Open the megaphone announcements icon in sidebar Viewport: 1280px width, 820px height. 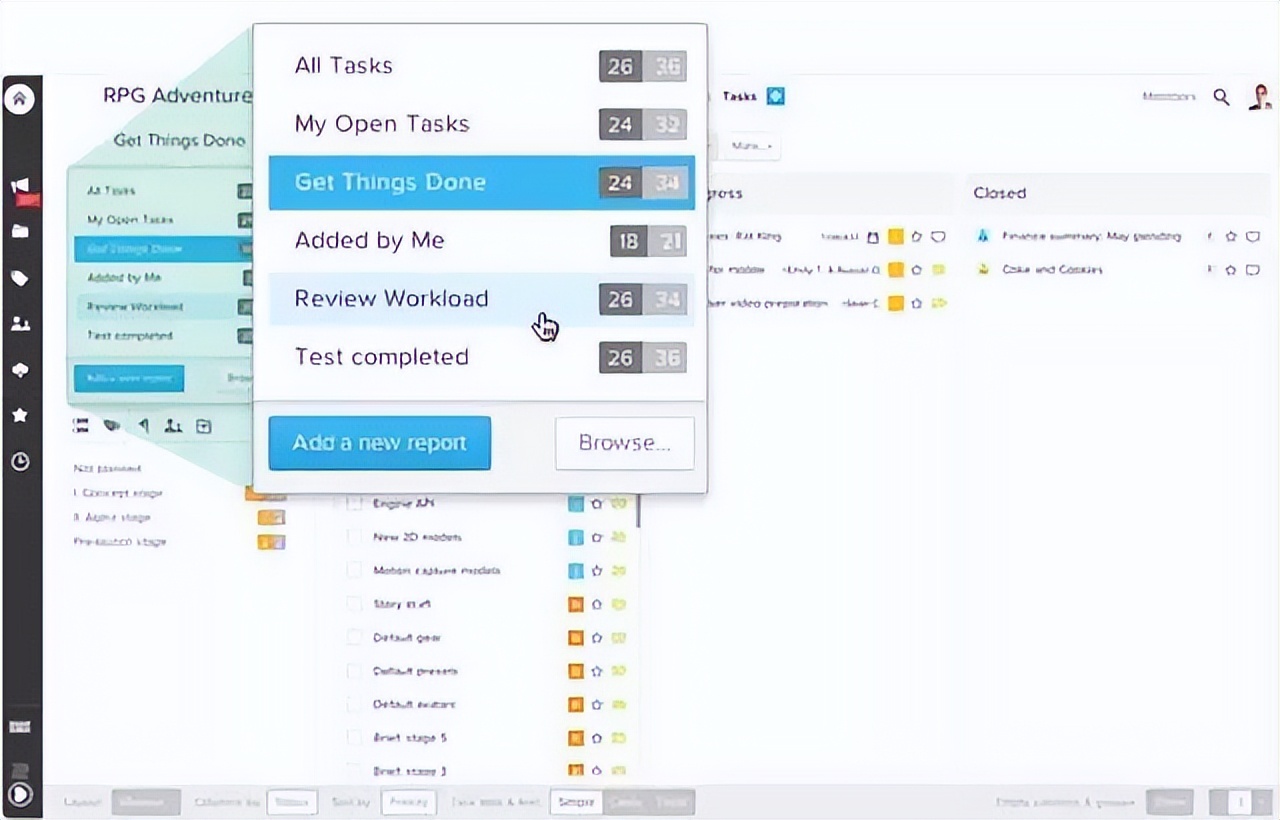[x=20, y=186]
